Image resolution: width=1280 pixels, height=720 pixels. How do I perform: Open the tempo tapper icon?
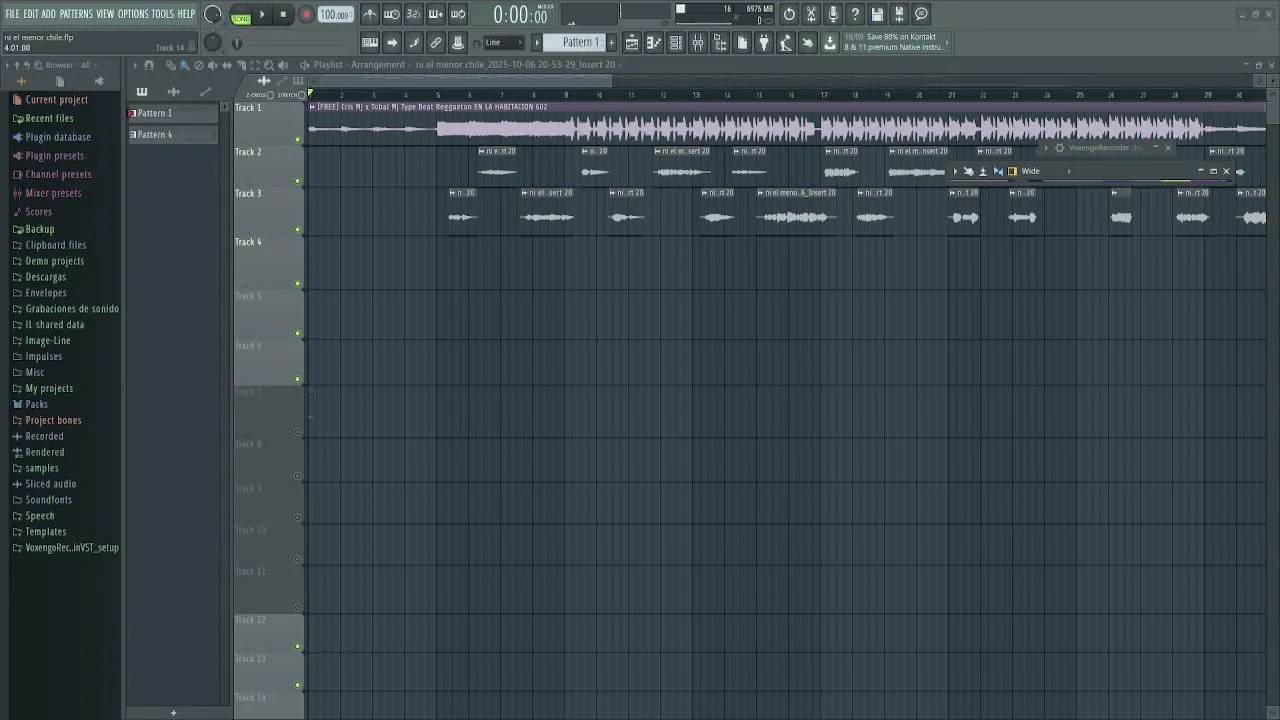point(786,42)
